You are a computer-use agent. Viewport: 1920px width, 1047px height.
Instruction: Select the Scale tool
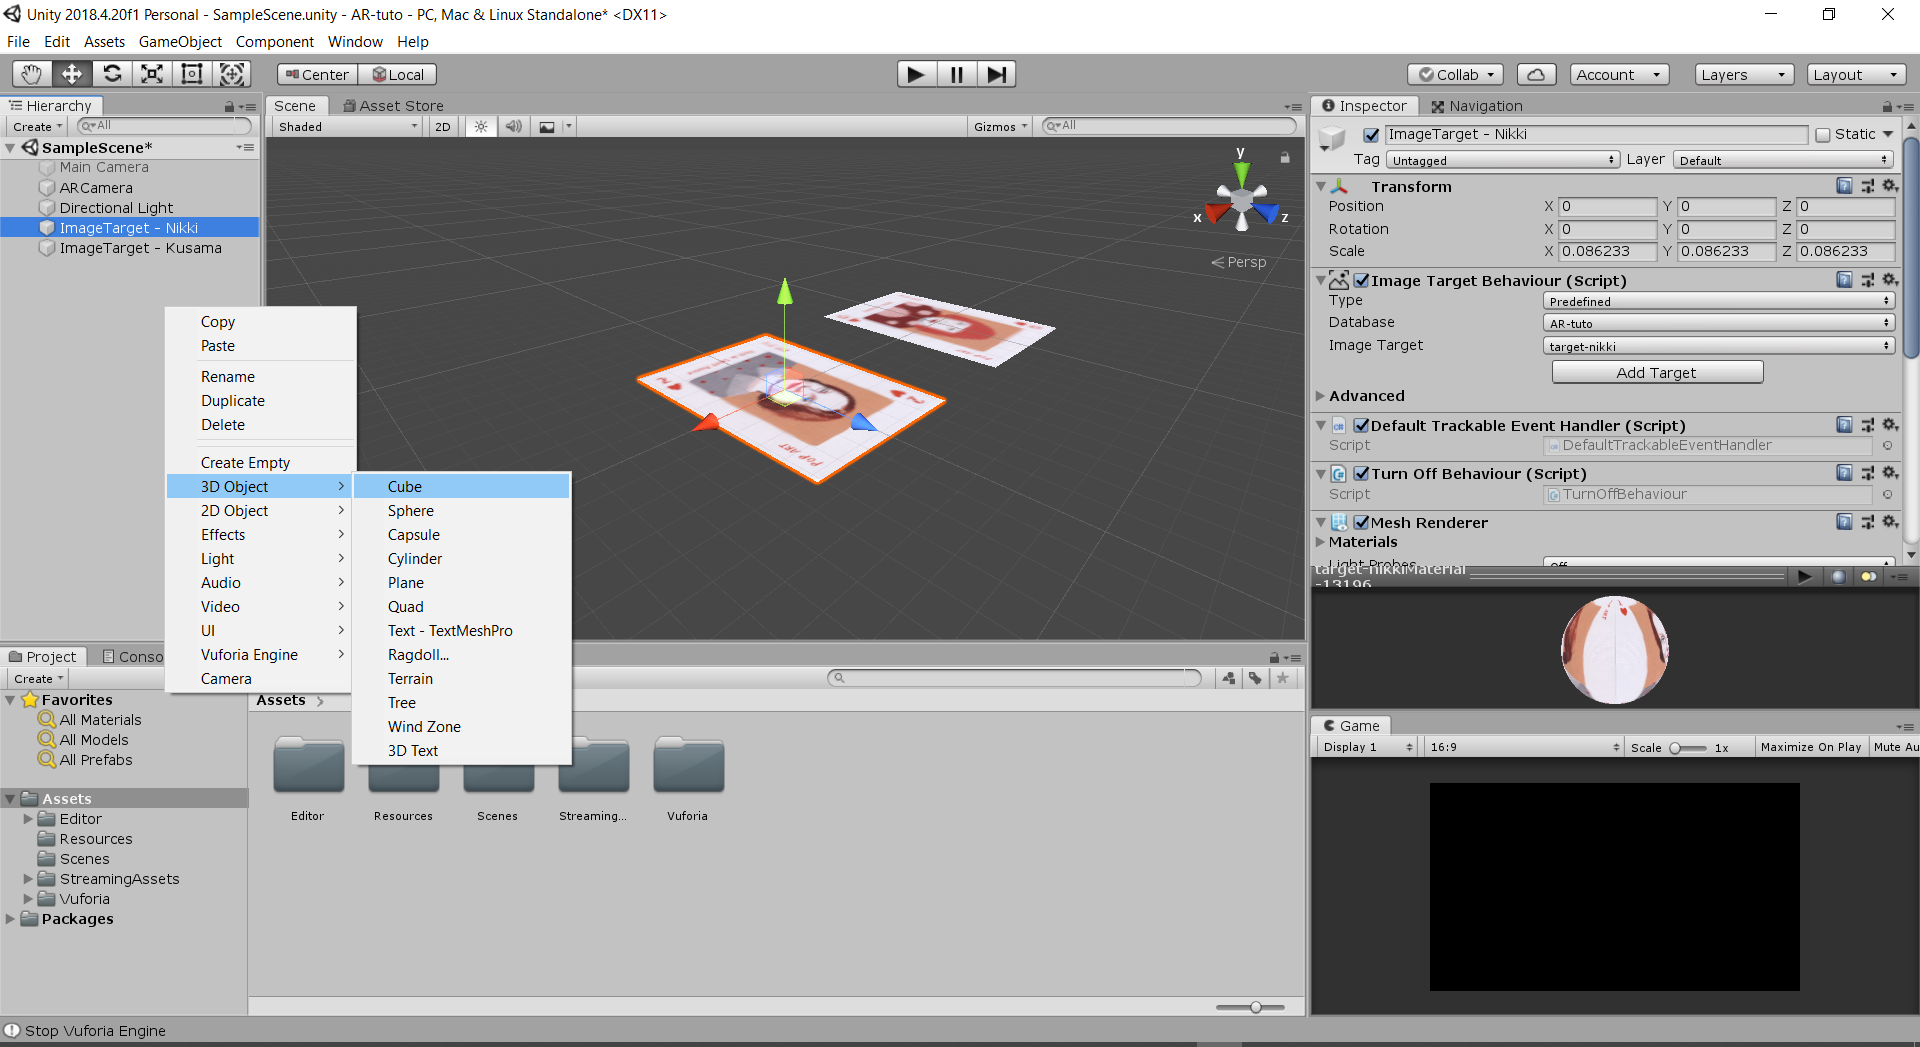click(152, 74)
